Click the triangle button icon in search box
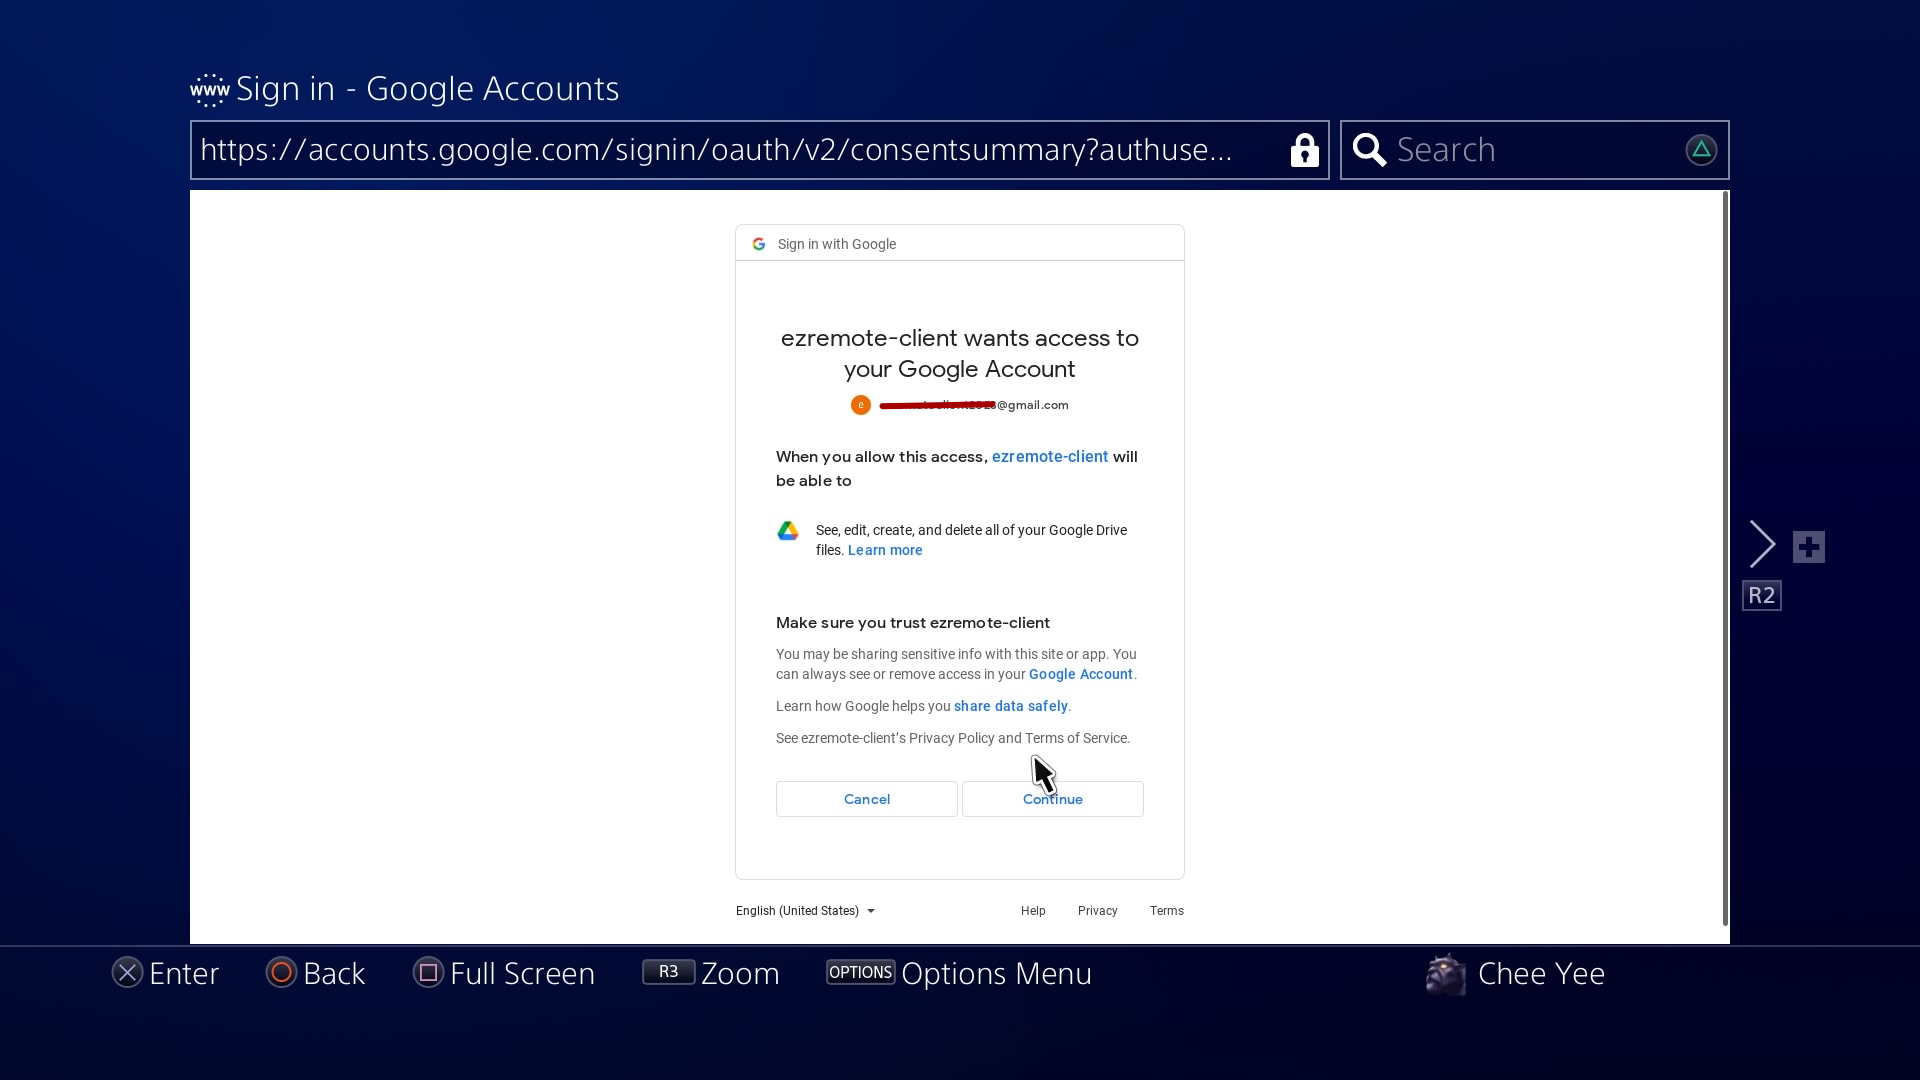Image resolution: width=1920 pixels, height=1080 pixels. (1701, 150)
